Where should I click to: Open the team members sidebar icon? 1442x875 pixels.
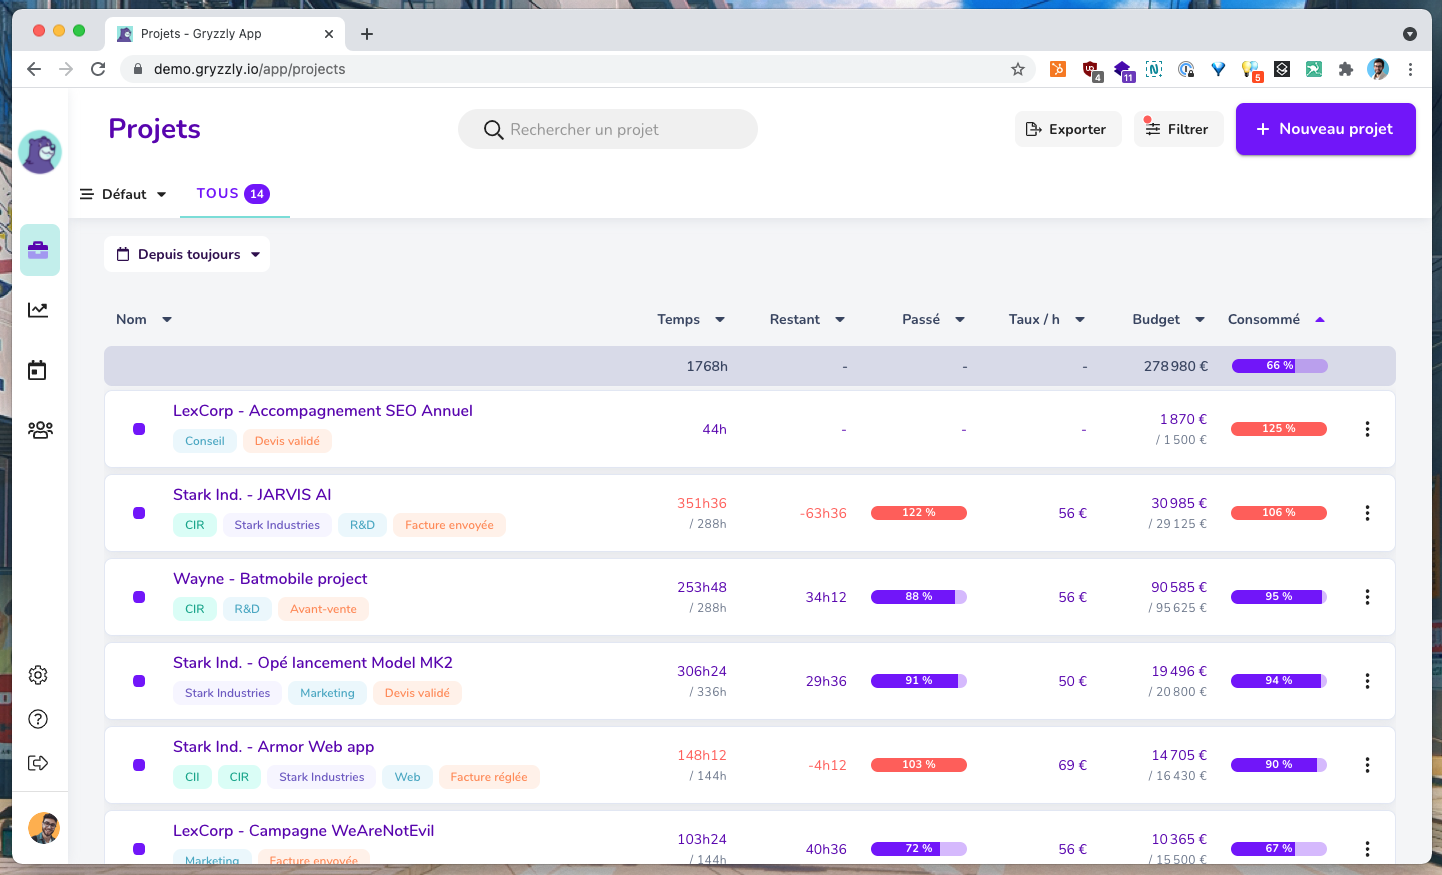pos(40,430)
